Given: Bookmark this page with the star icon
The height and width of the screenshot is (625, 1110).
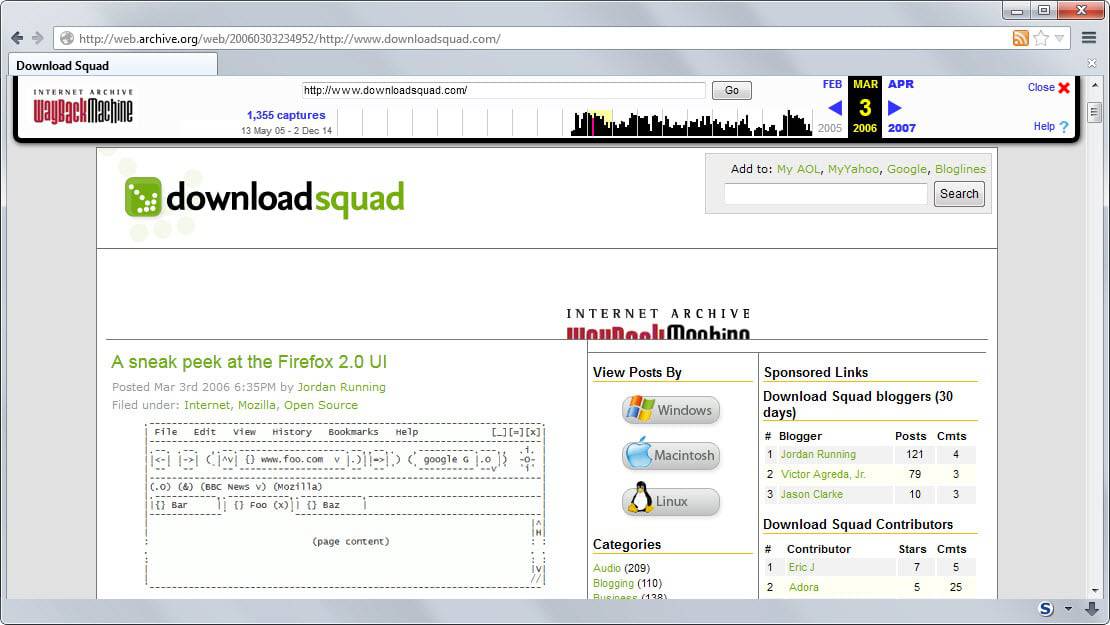Looking at the screenshot, I should (x=1041, y=38).
